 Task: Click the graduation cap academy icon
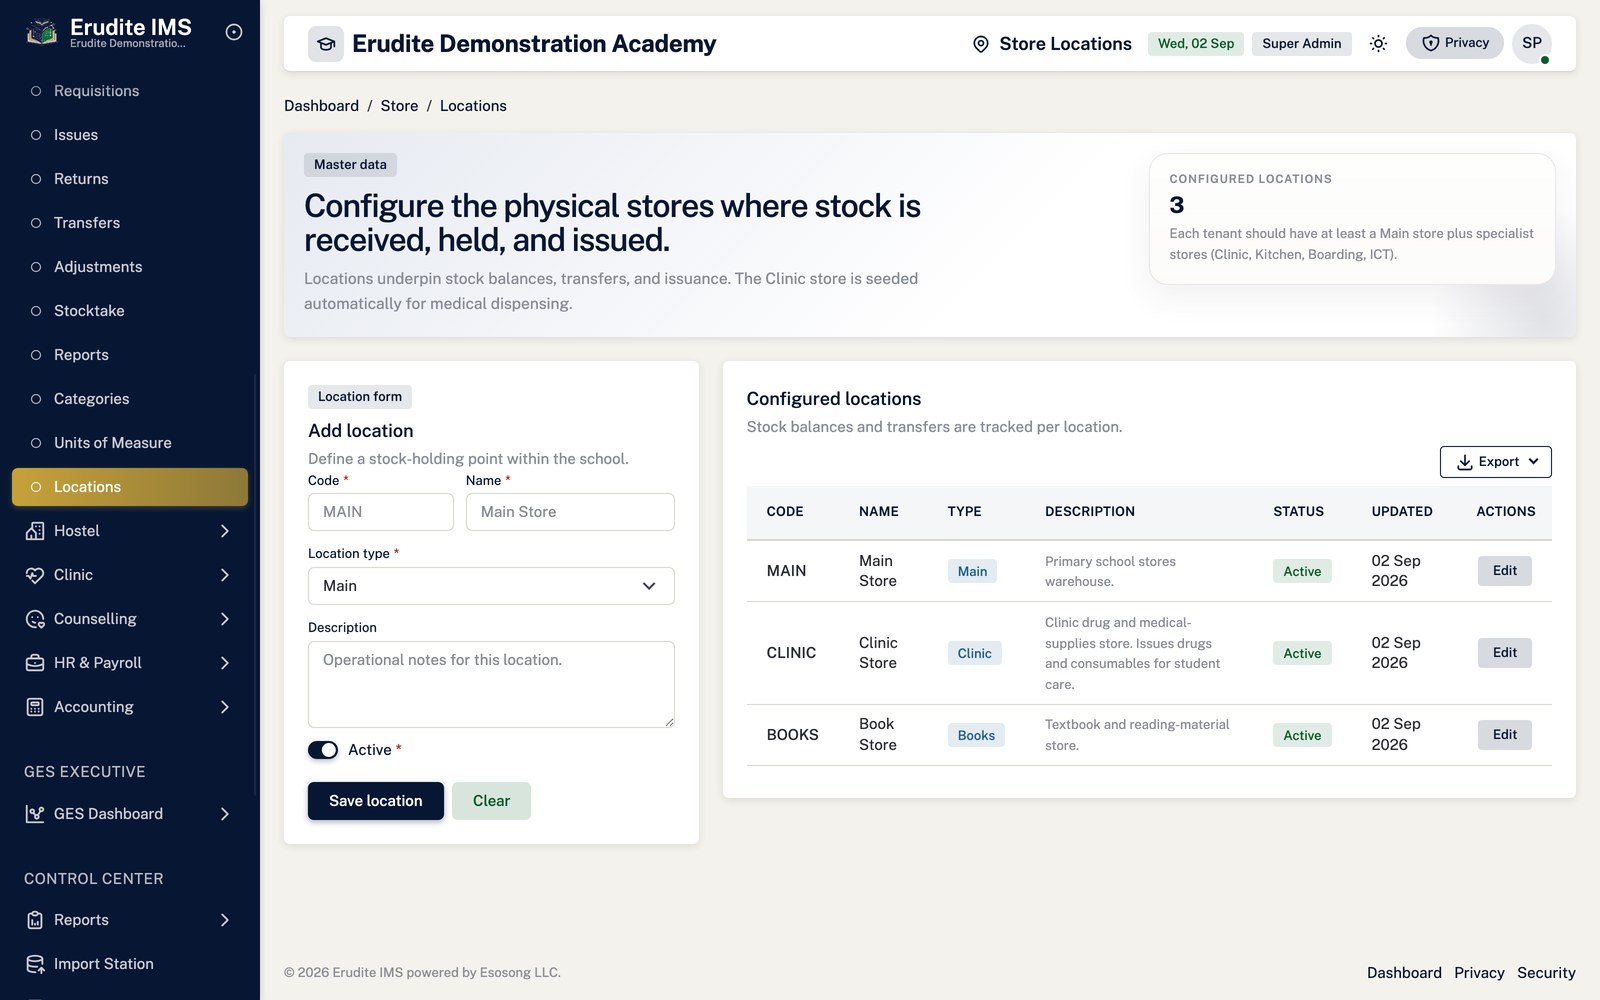click(x=326, y=44)
